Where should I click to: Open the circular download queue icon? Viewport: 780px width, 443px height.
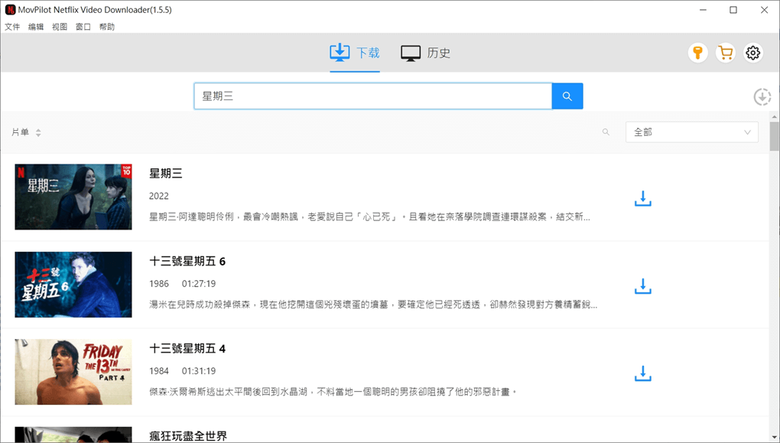[x=762, y=96]
